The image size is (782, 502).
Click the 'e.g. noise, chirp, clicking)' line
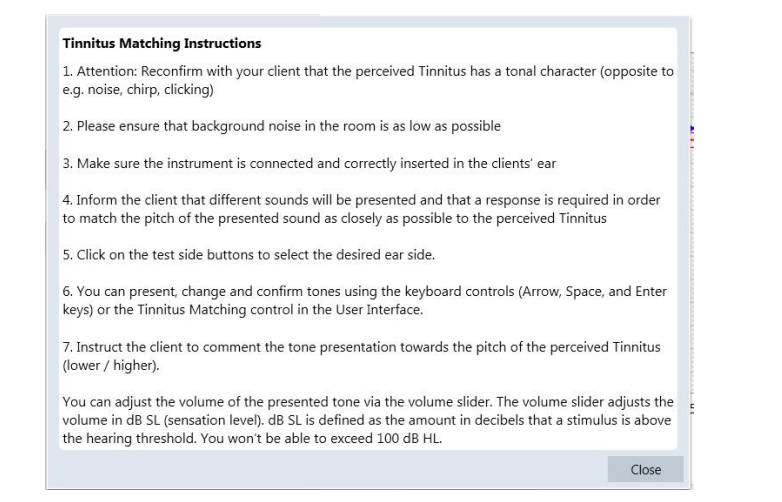click(x=138, y=90)
